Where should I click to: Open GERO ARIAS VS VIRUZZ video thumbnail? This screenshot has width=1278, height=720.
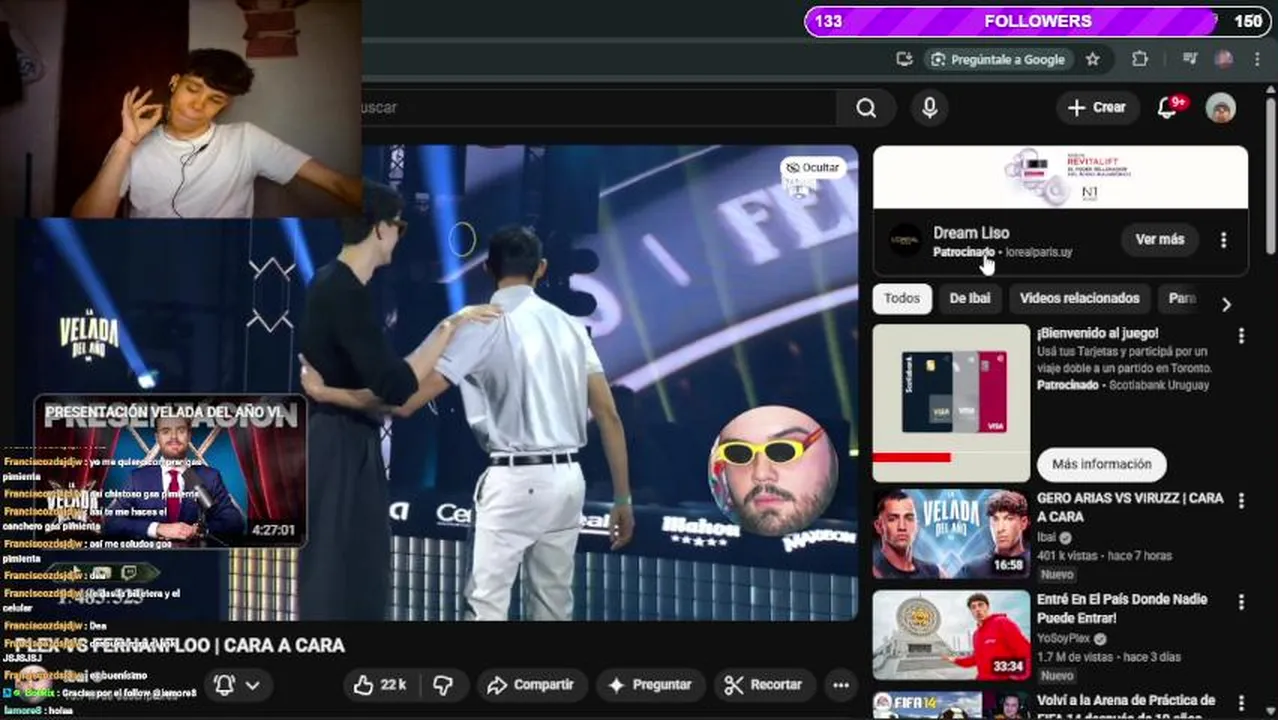pos(951,534)
